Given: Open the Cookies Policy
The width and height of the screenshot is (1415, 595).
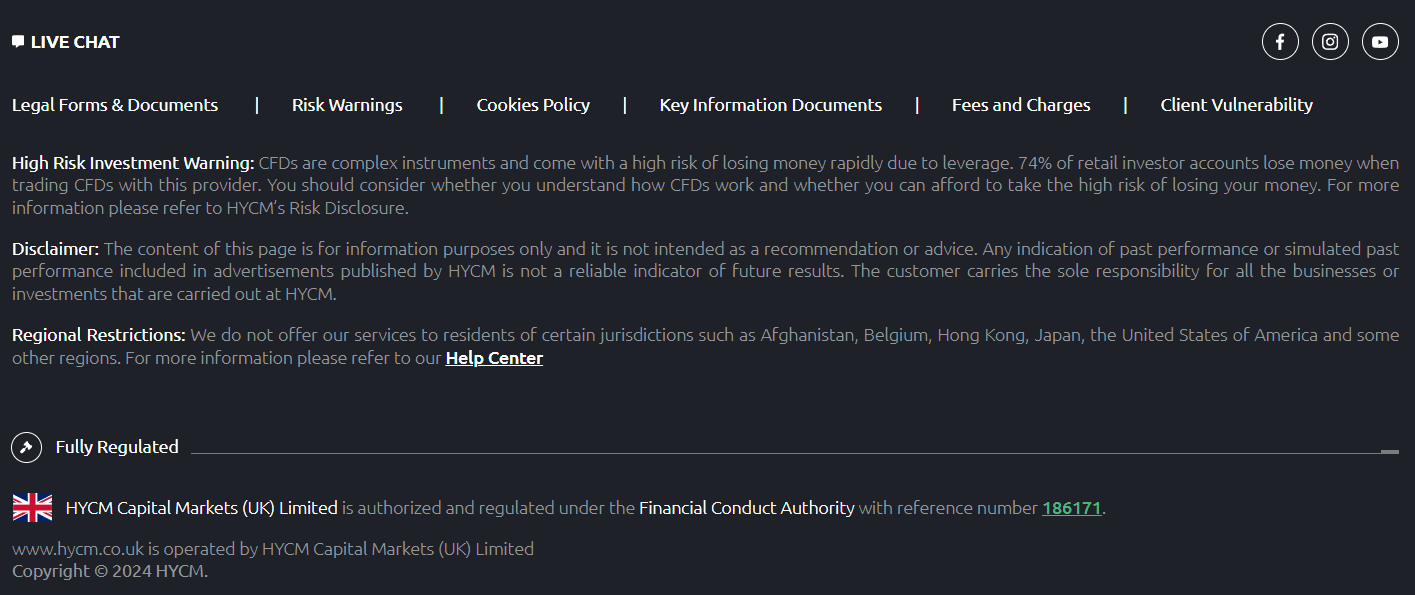Looking at the screenshot, I should pos(533,104).
